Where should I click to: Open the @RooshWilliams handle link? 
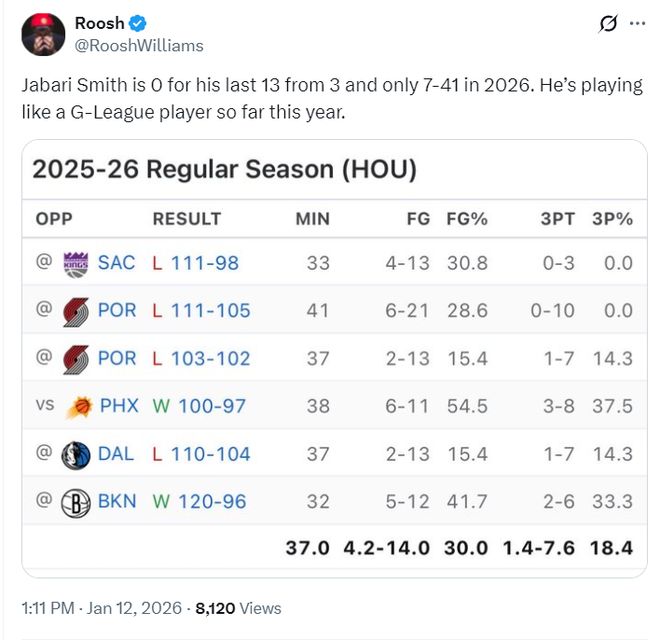139,46
